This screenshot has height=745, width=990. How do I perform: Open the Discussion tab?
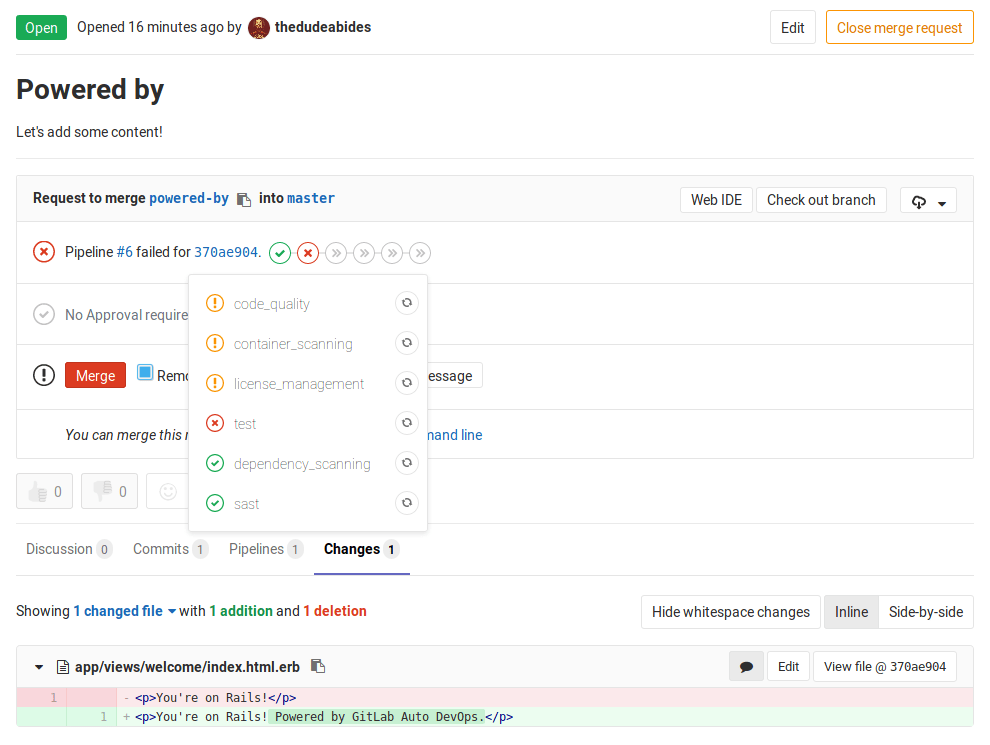67,549
